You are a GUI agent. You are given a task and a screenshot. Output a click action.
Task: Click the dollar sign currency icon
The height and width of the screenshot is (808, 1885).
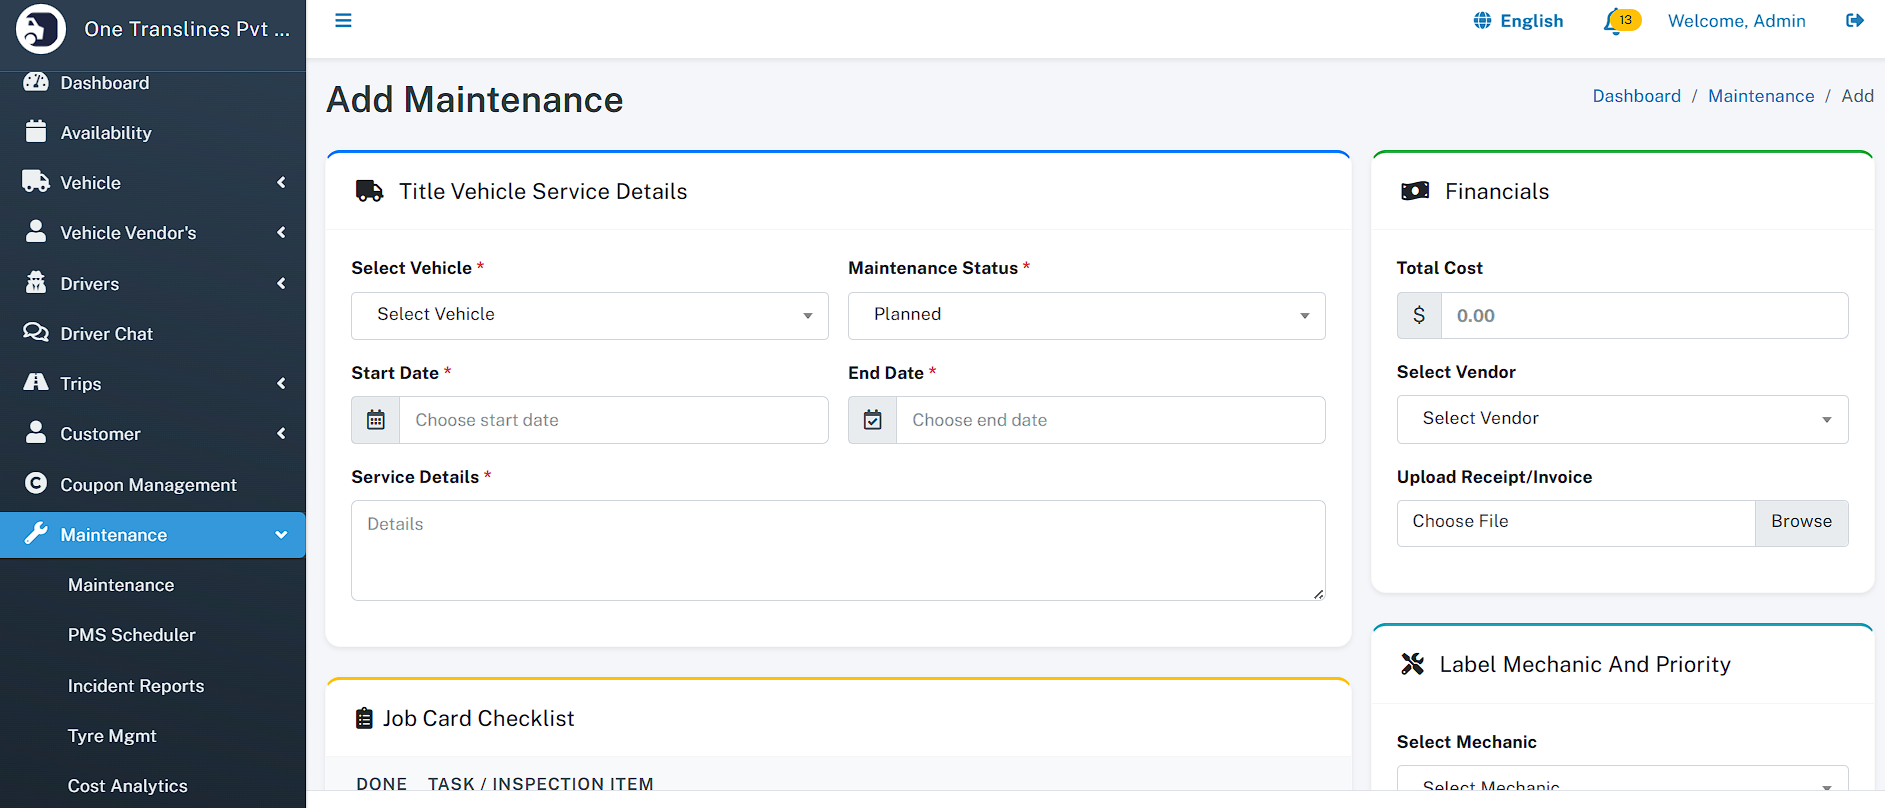point(1419,316)
